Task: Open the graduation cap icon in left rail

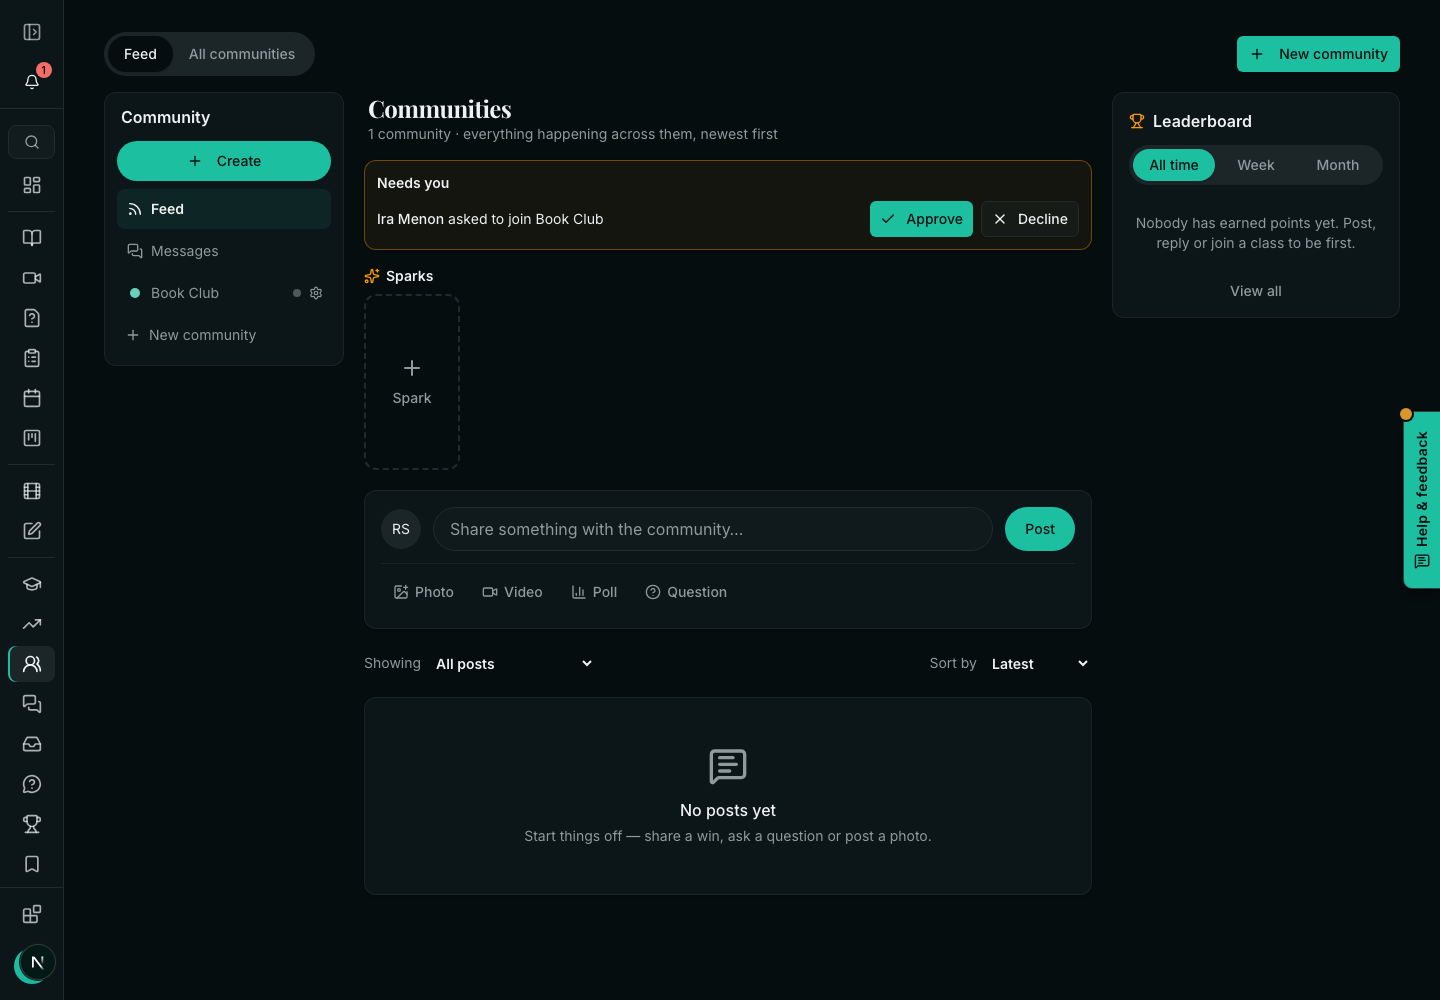Action: [x=32, y=584]
